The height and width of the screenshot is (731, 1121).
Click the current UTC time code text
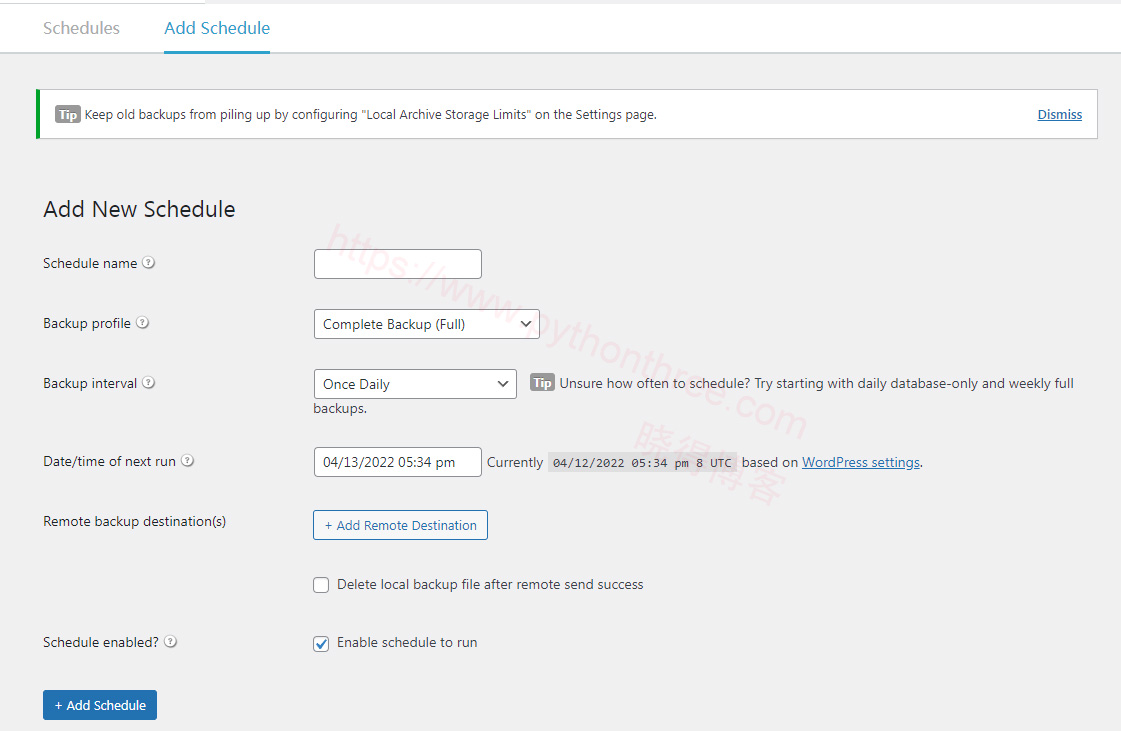642,463
